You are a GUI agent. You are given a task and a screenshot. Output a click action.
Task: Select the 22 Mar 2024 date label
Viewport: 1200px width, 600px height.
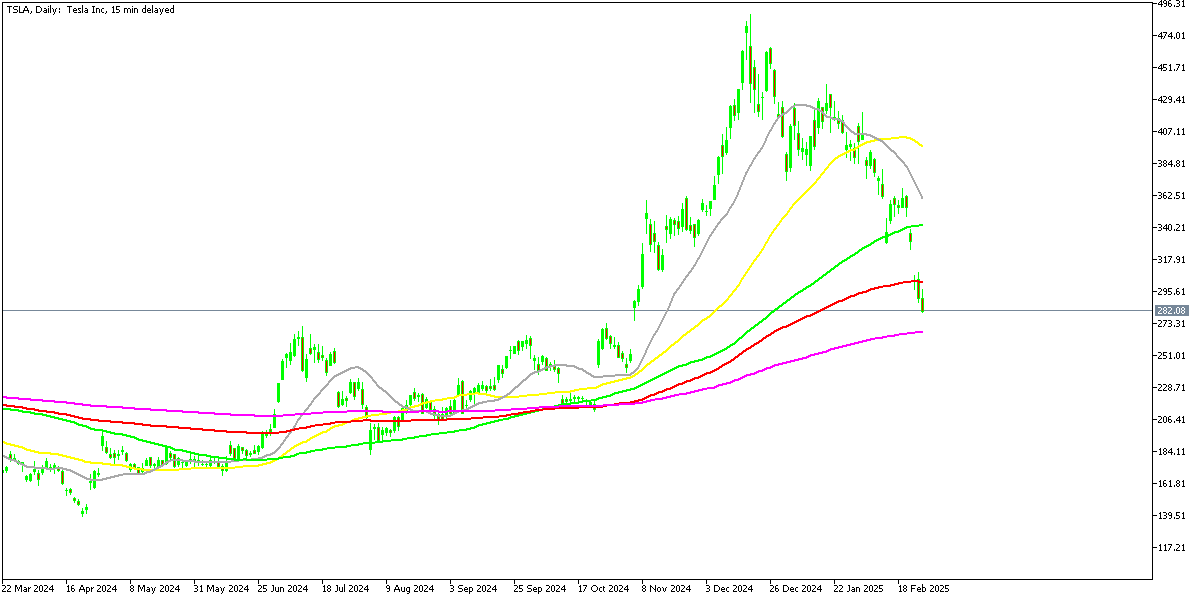pyautogui.click(x=29, y=589)
